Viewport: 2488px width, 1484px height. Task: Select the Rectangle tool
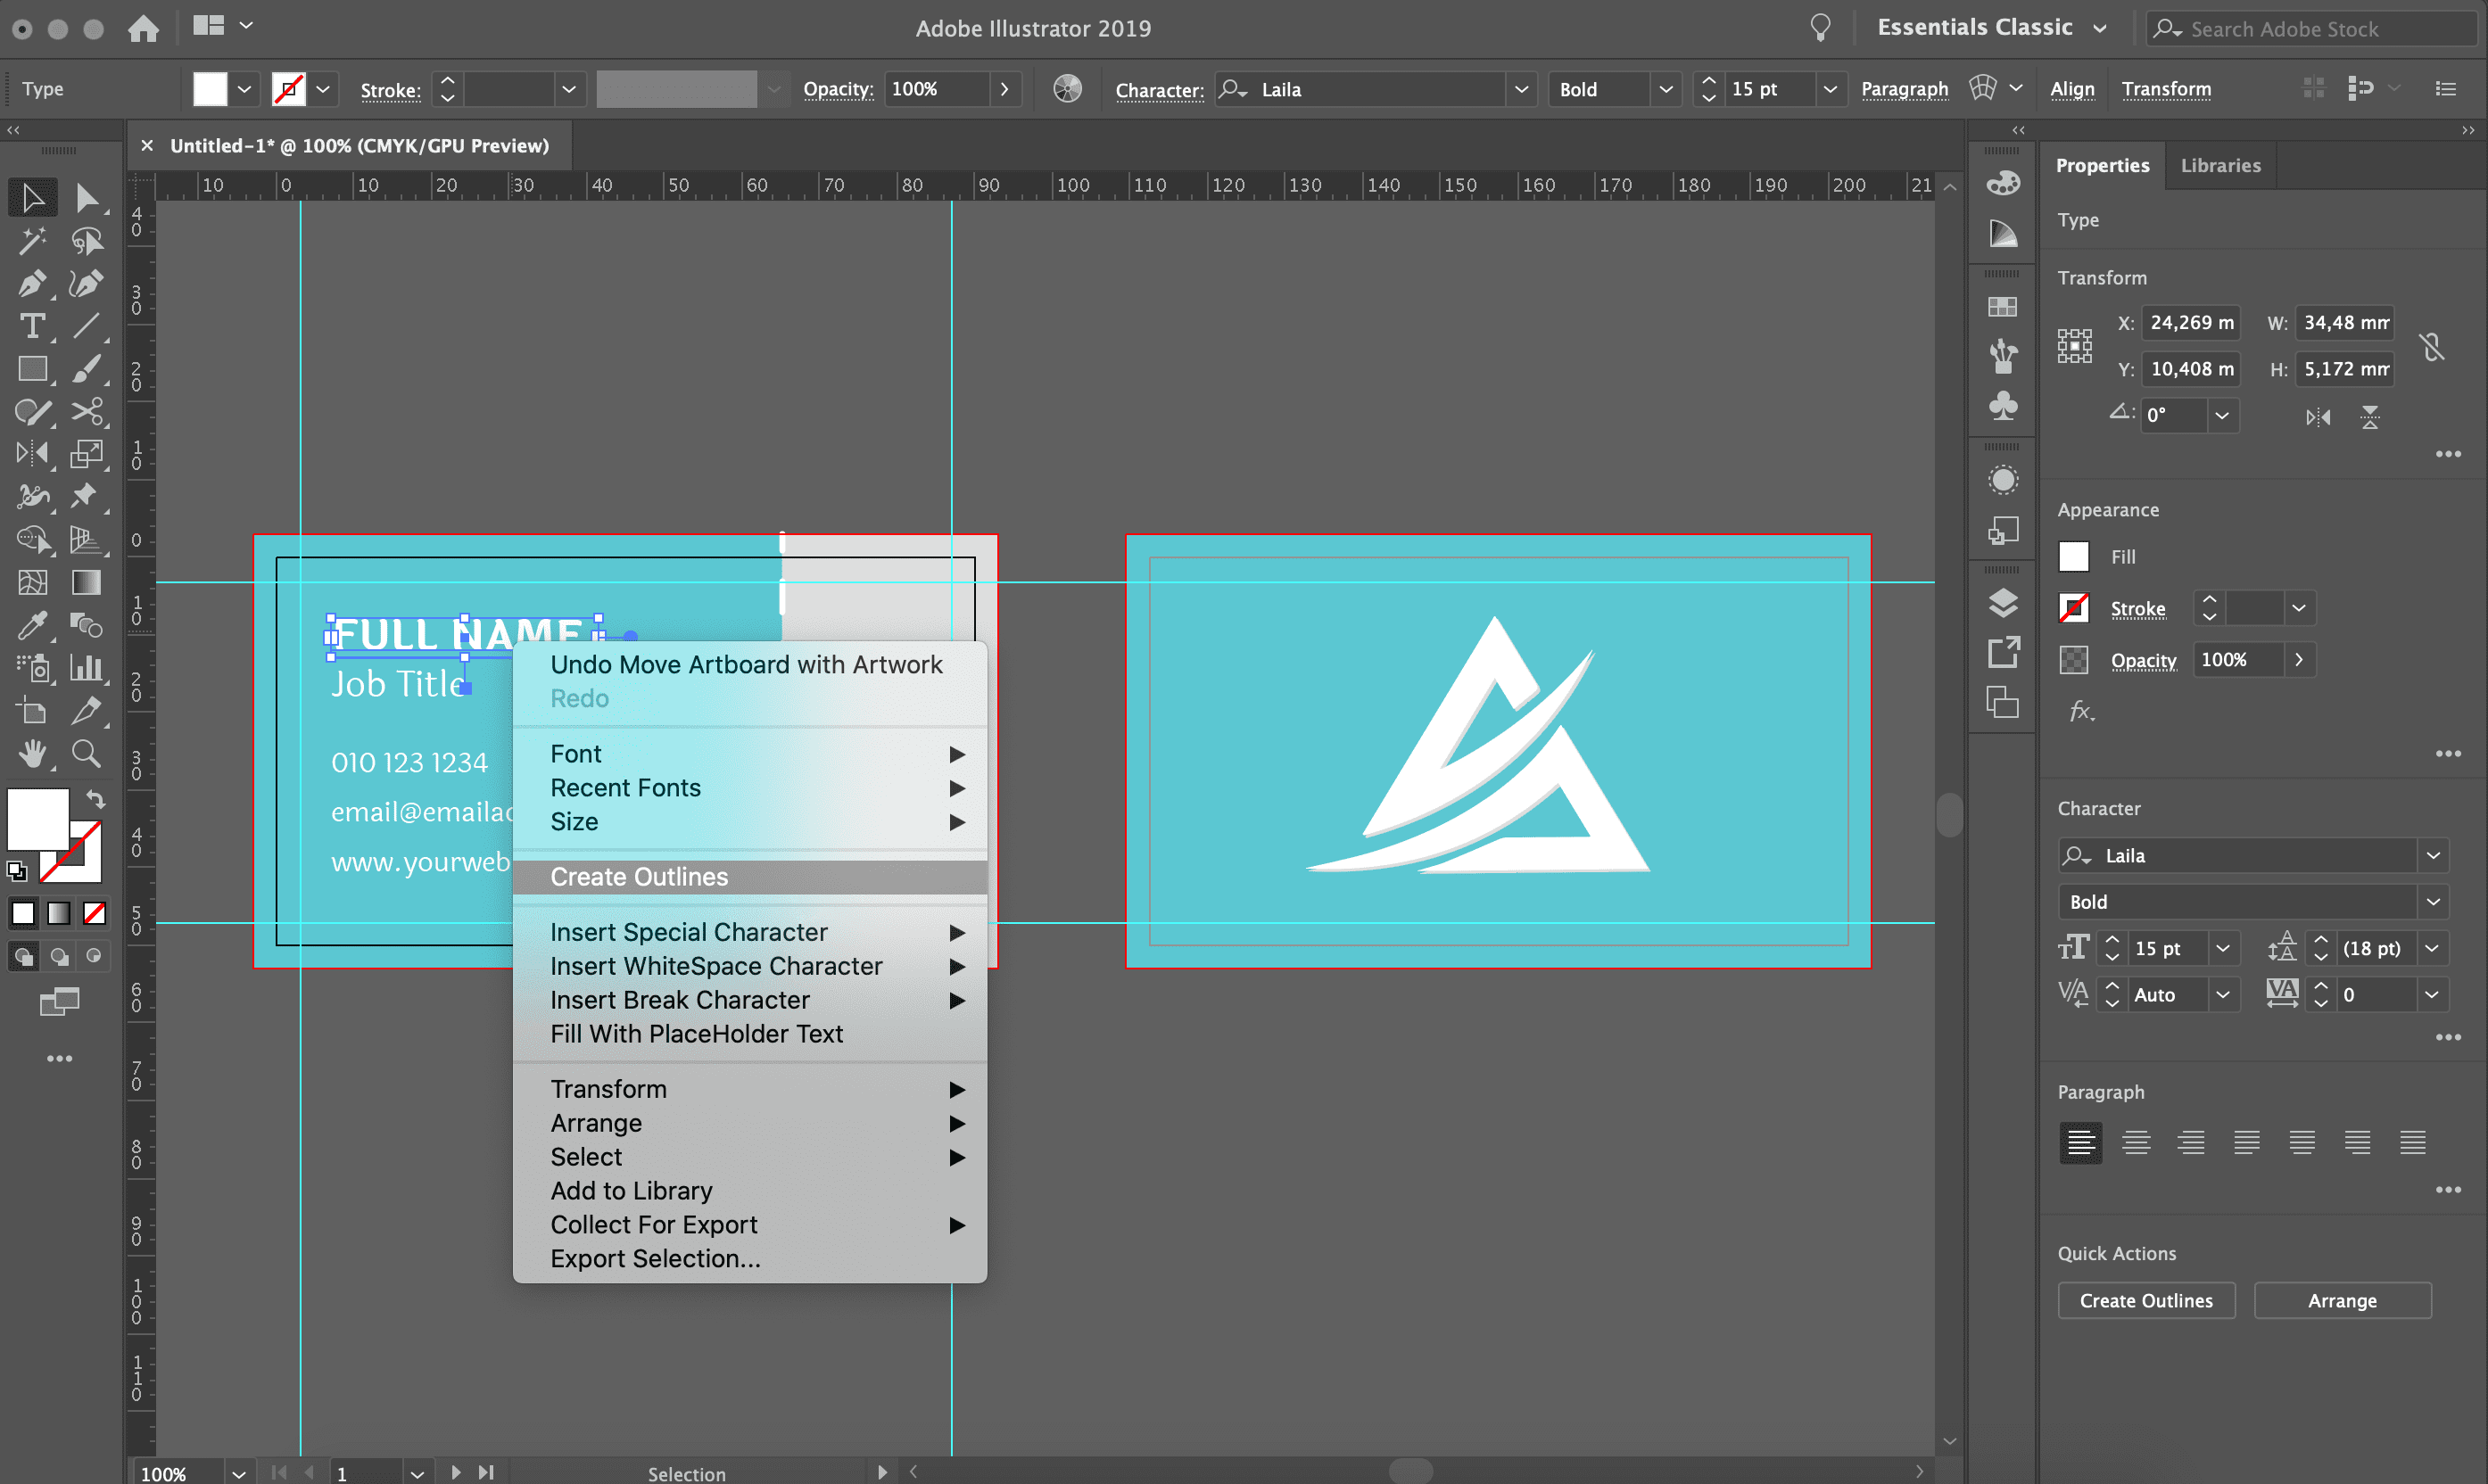(x=32, y=369)
